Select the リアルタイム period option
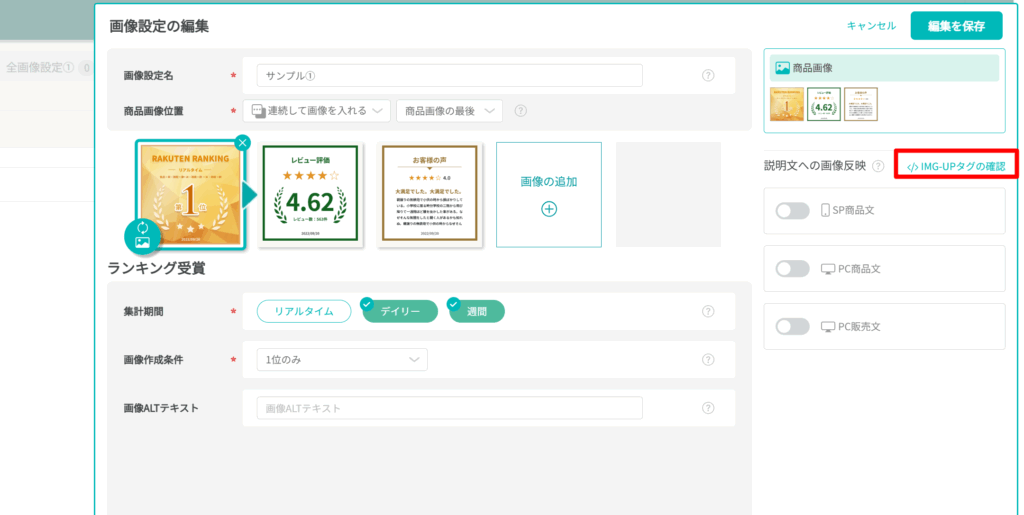1024x515 pixels. [x=304, y=312]
